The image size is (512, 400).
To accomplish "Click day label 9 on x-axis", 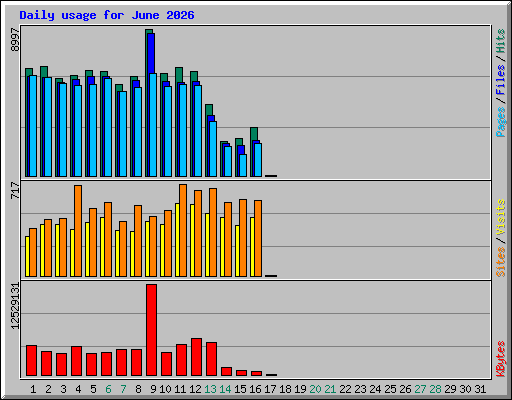I will (153, 389).
